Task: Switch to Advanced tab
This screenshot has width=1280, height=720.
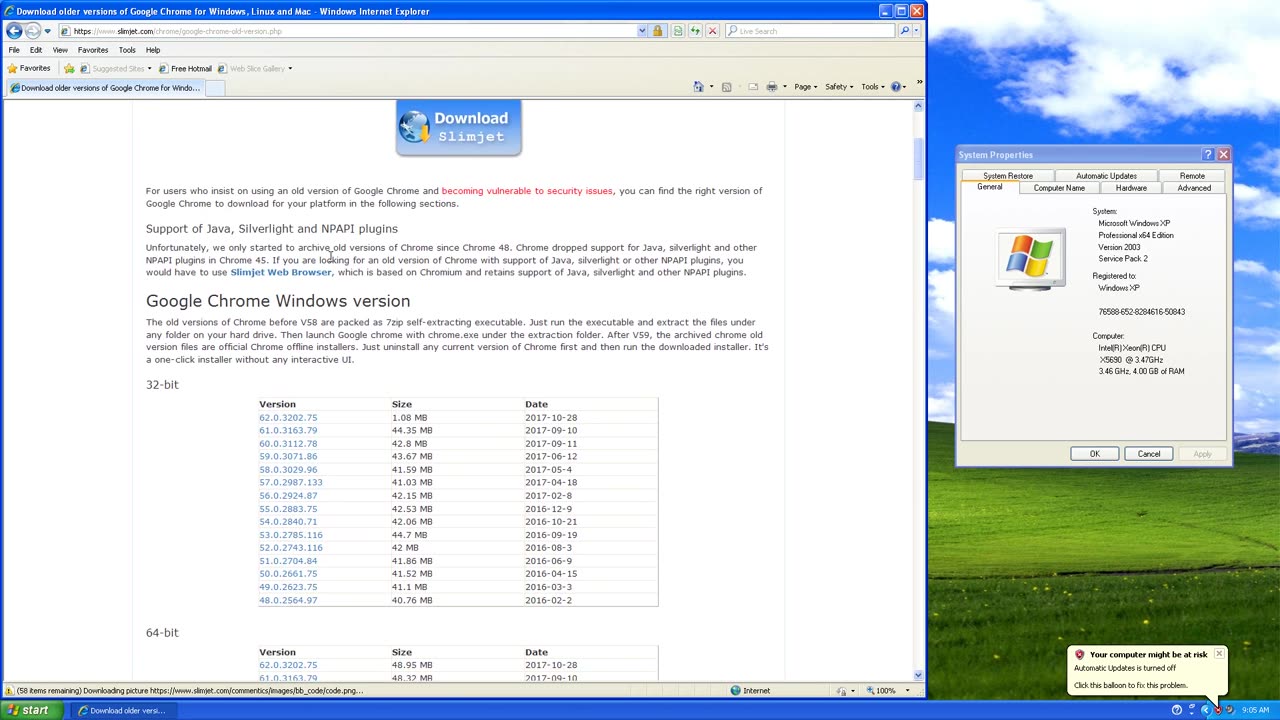Action: (x=1194, y=188)
